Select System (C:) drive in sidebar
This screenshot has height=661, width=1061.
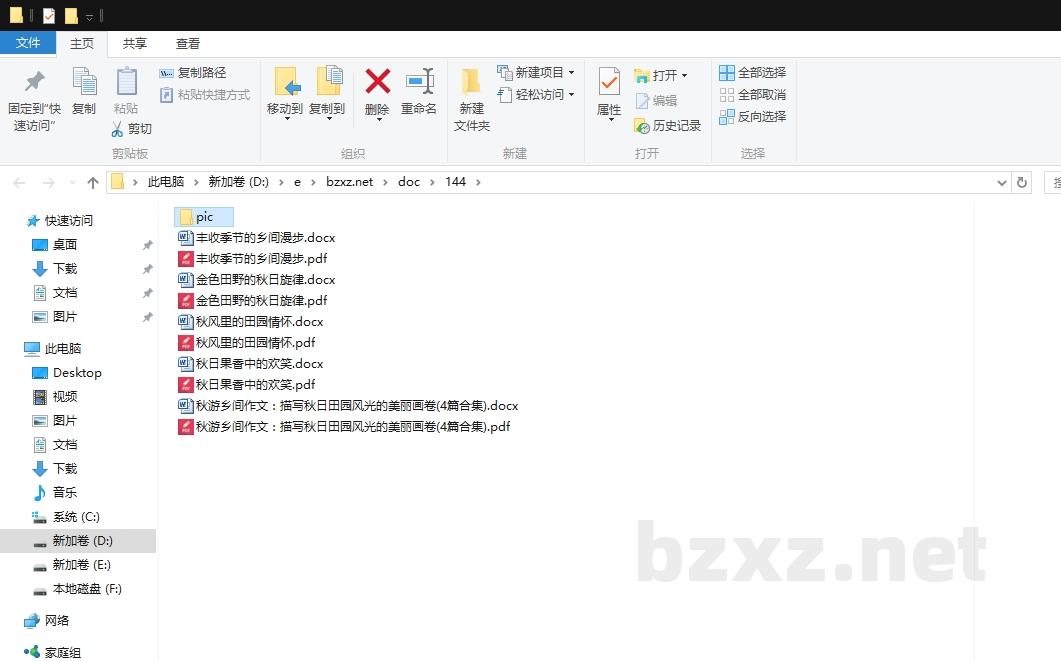tap(76, 517)
